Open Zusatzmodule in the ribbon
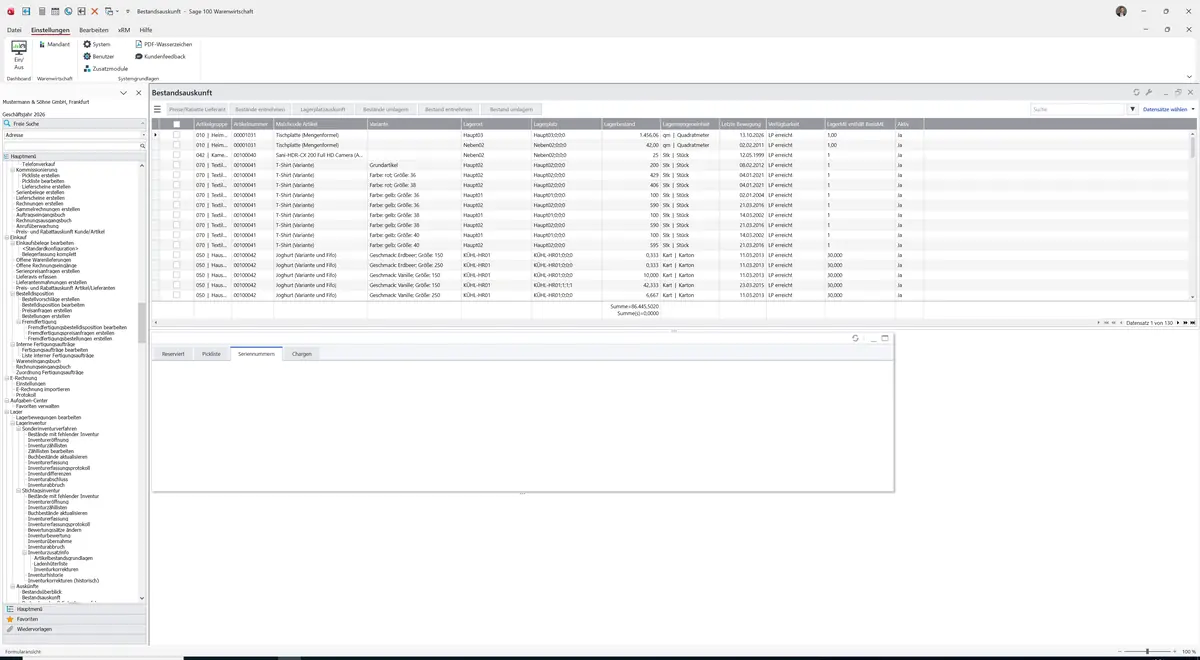 [105, 68]
